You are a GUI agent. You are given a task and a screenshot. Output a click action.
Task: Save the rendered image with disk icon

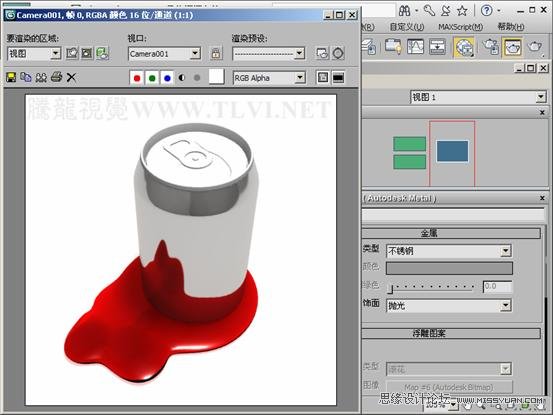[x=11, y=77]
